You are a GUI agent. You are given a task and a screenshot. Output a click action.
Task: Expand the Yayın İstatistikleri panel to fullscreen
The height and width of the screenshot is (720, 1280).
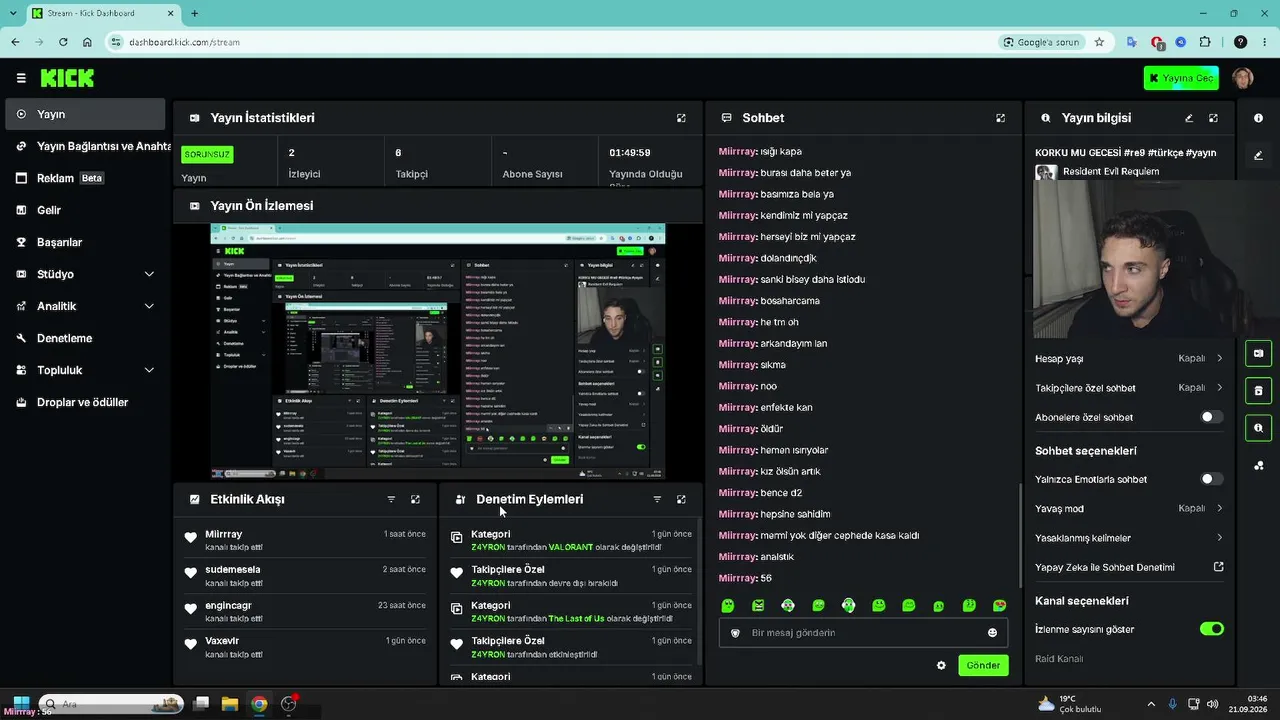coord(681,118)
